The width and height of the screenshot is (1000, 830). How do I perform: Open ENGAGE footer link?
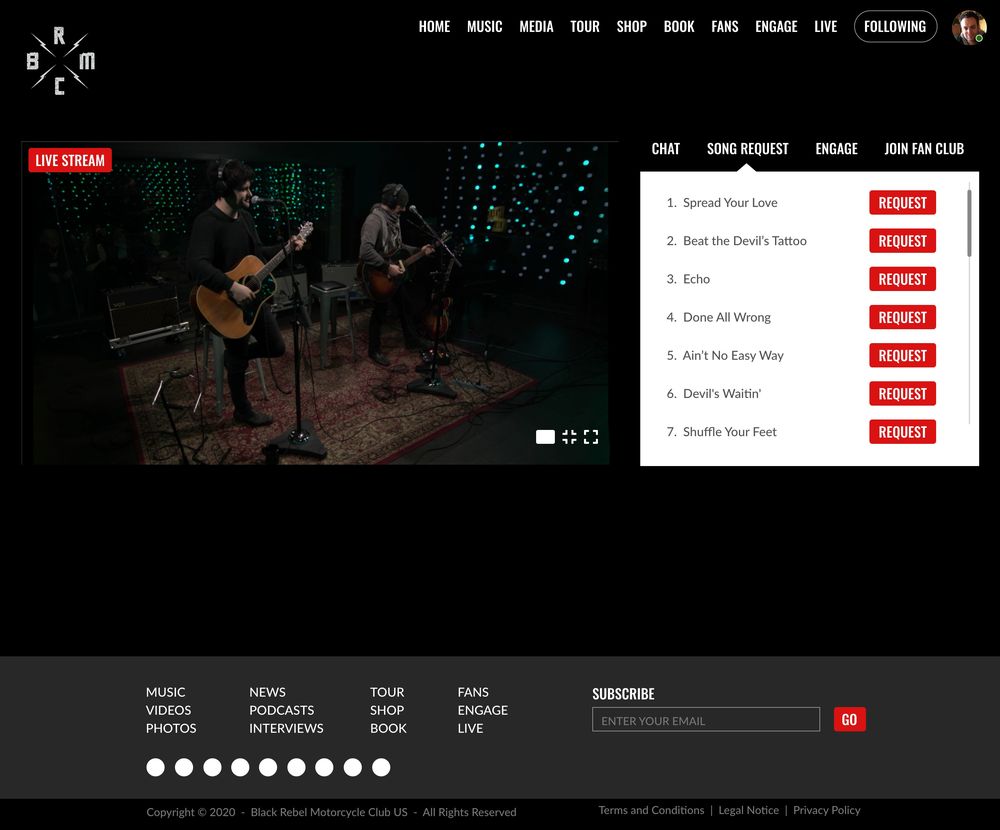(x=483, y=710)
